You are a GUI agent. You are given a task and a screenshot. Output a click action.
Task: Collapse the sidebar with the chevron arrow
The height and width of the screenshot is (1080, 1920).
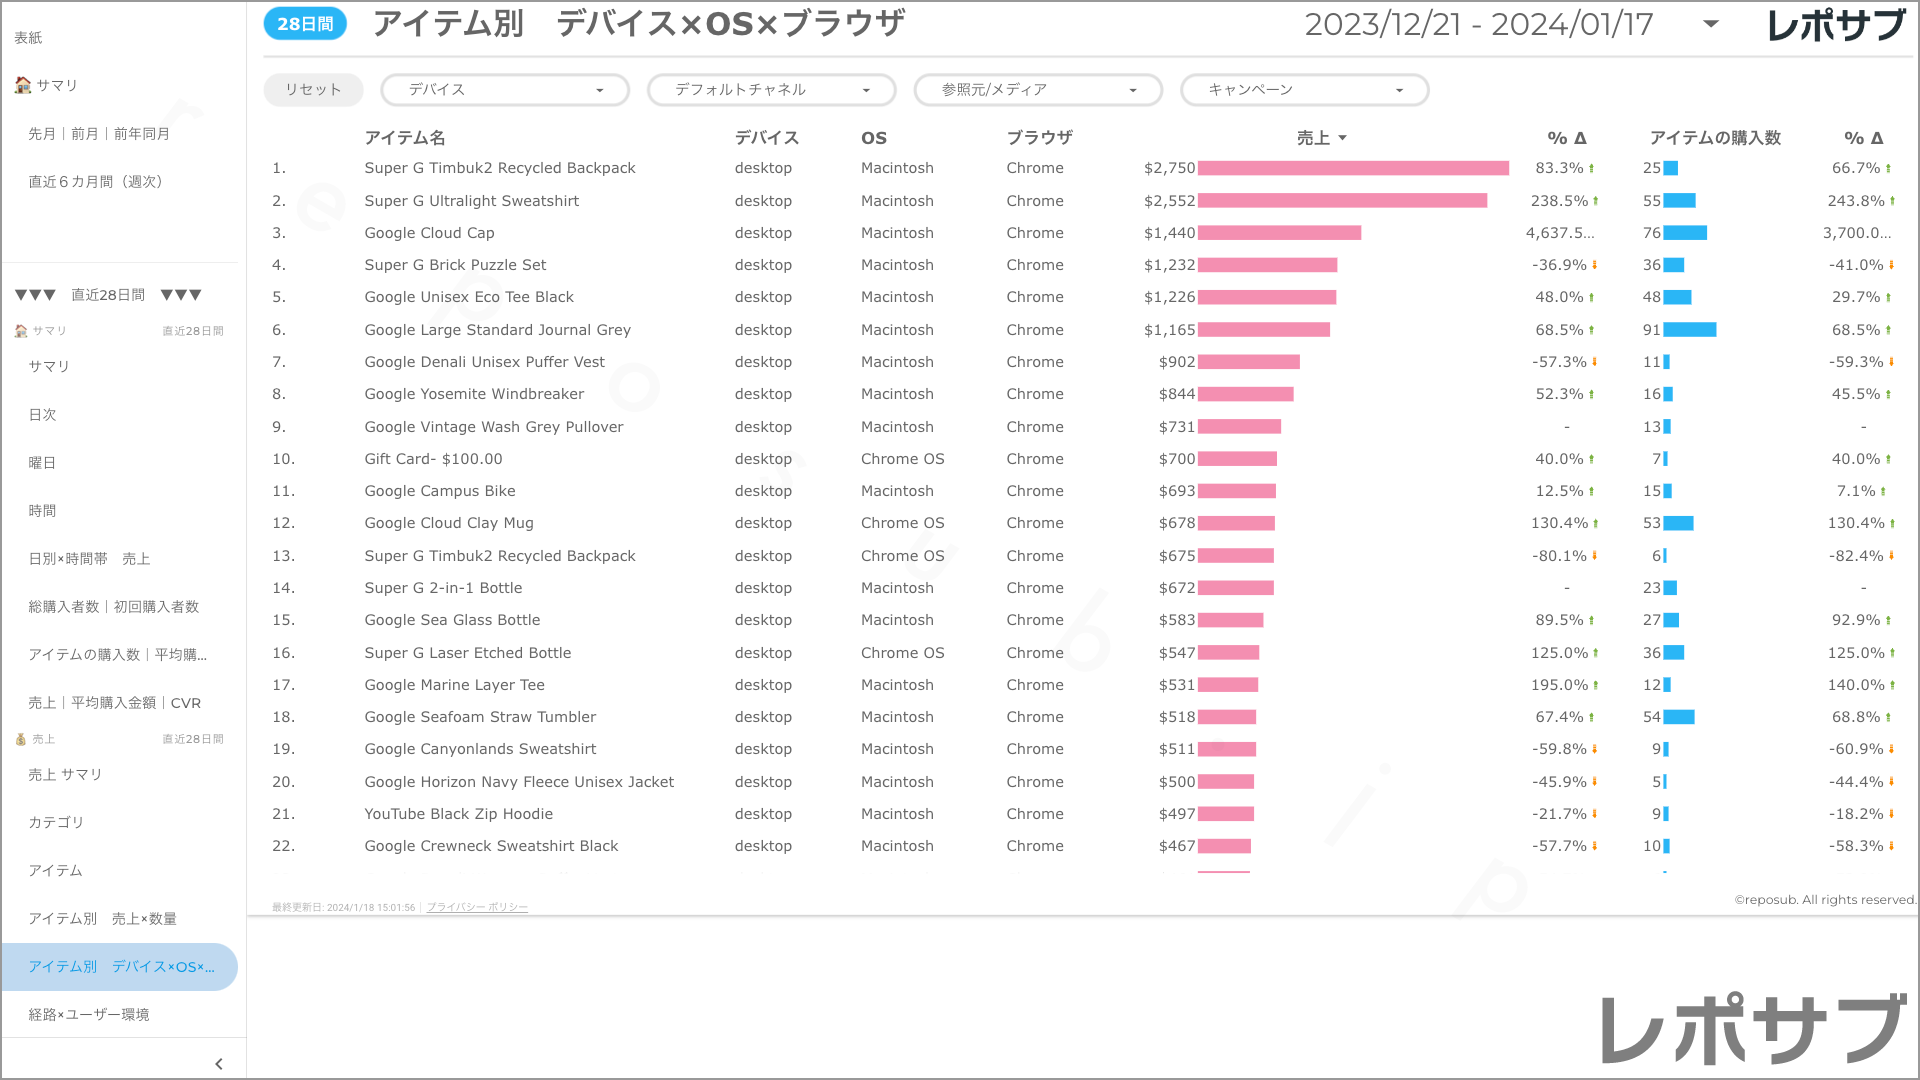[218, 1064]
